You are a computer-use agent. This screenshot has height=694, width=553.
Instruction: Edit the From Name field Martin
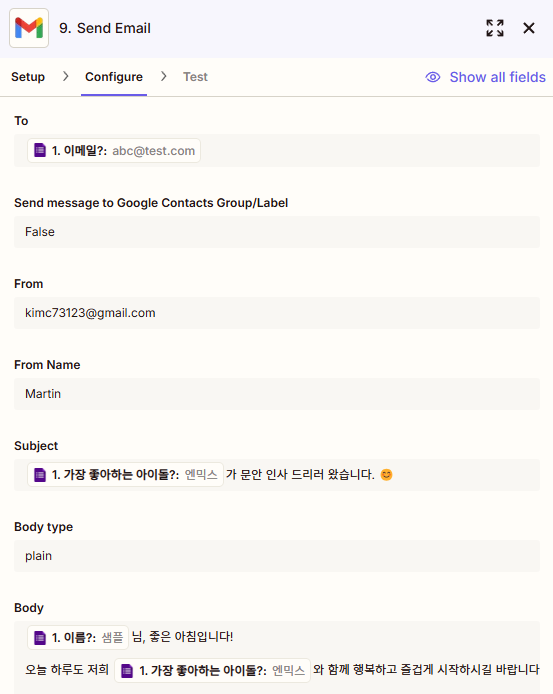point(277,394)
